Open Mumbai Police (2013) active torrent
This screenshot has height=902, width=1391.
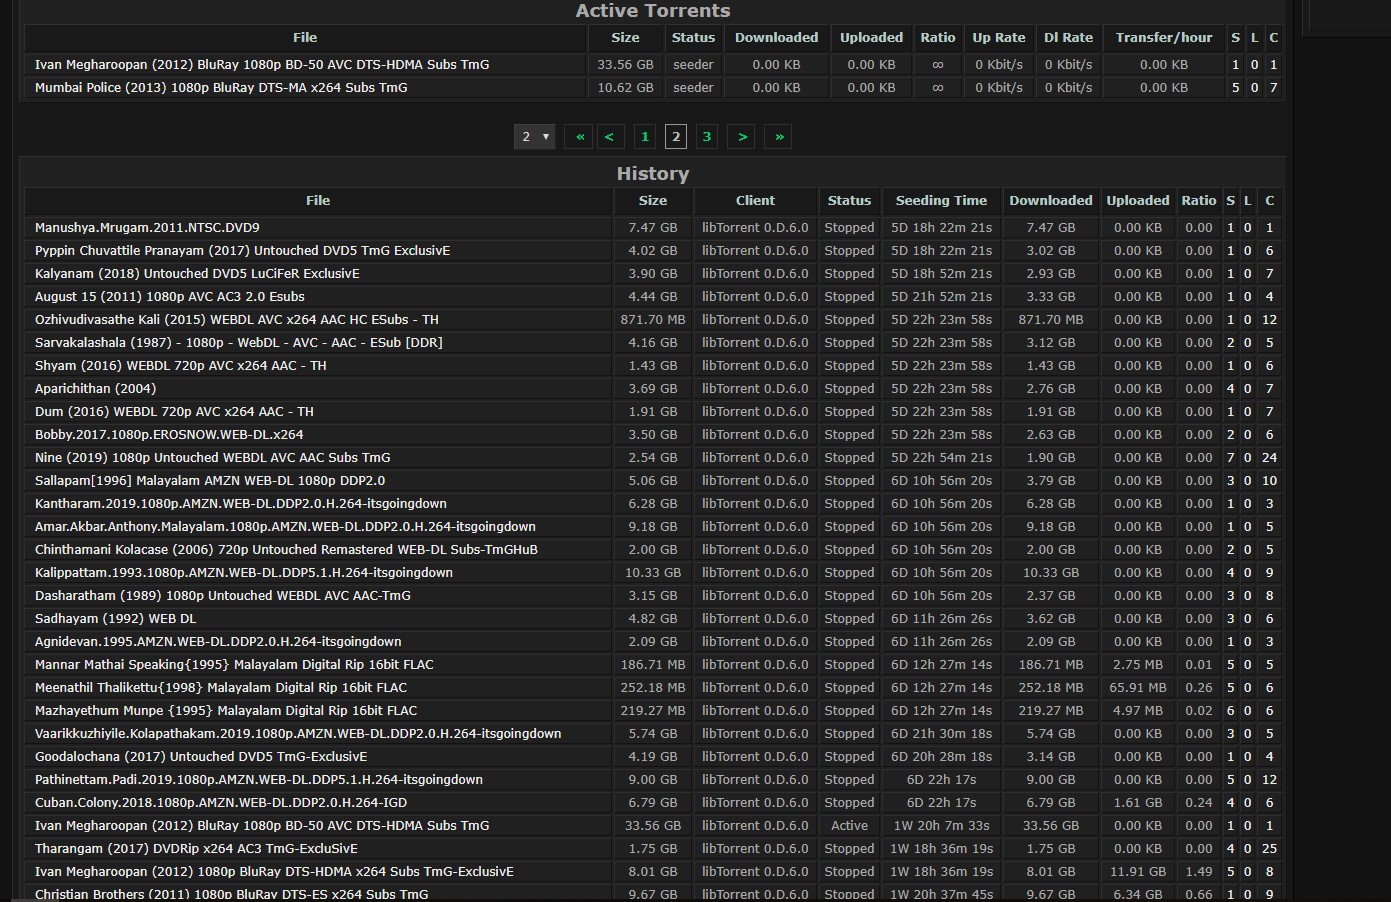221,88
